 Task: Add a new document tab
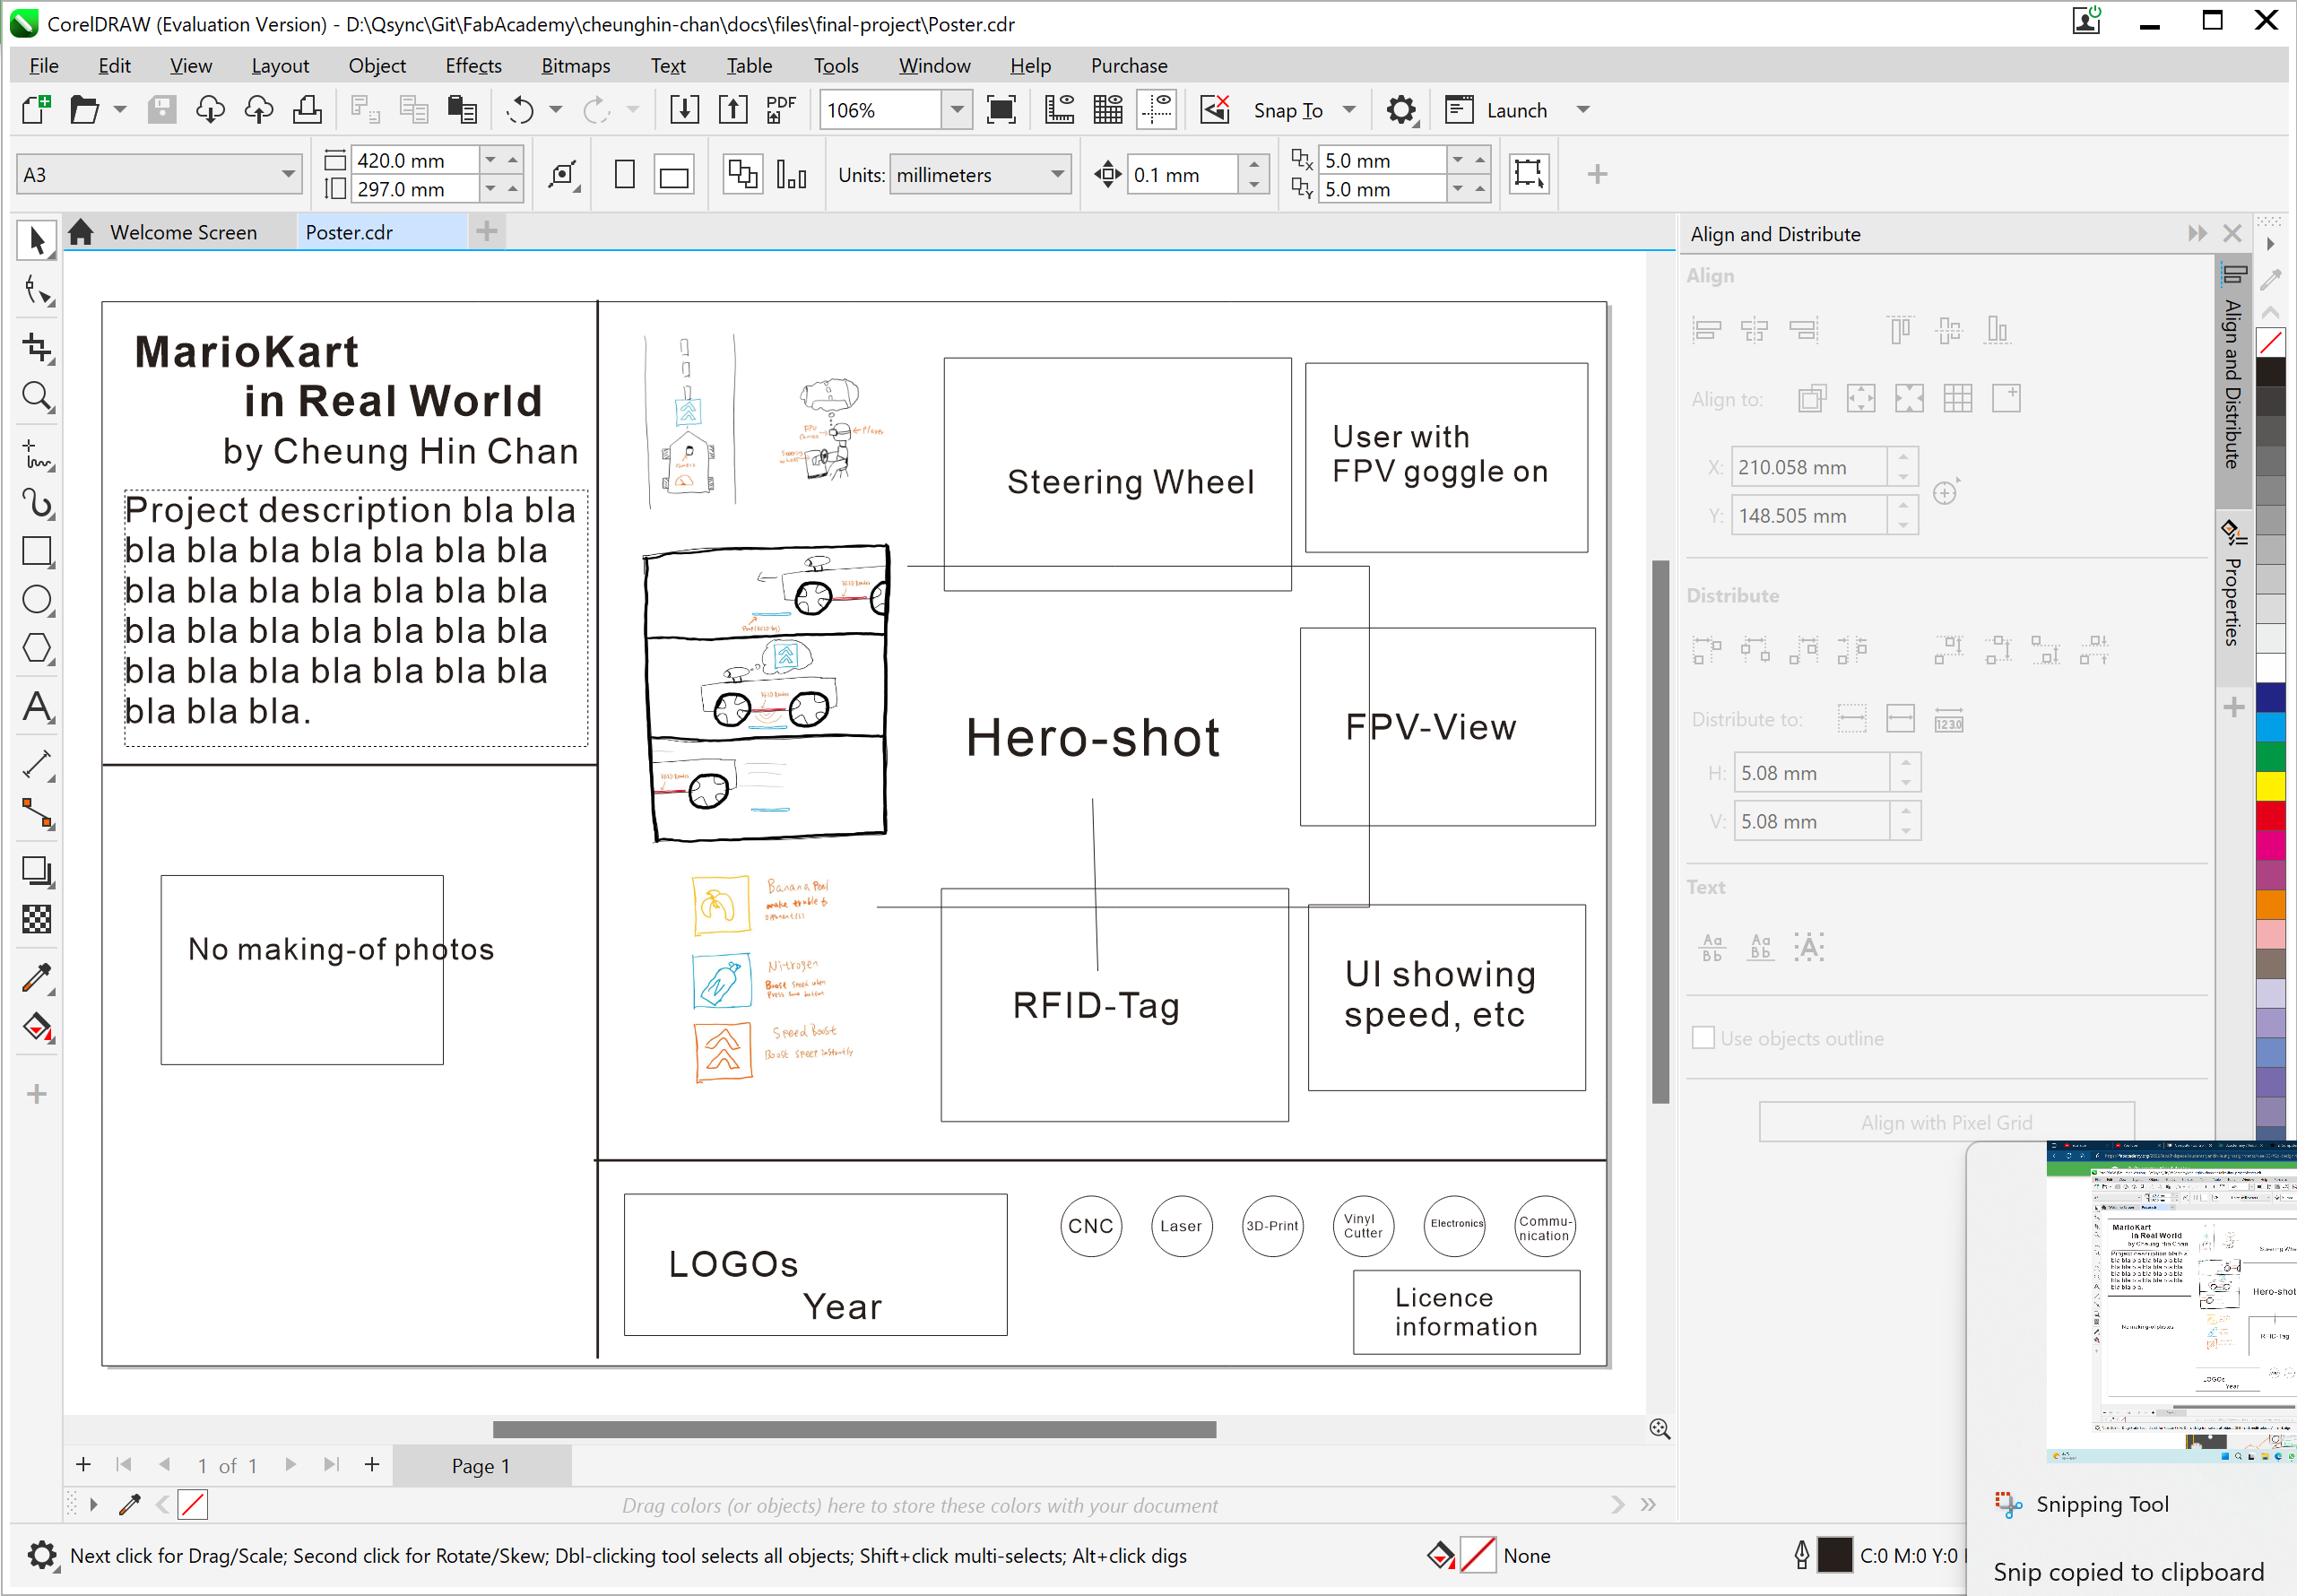tap(486, 232)
